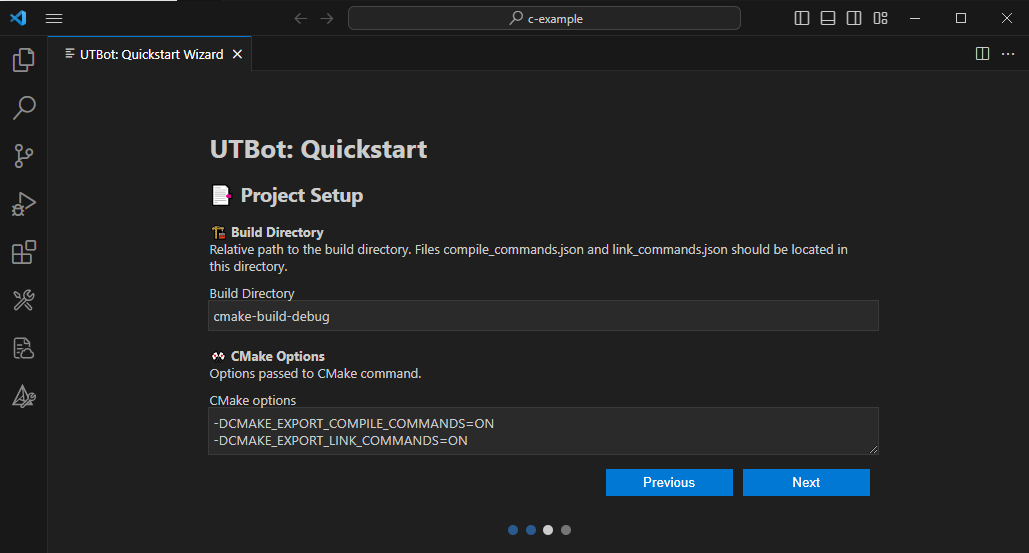Select the UTBot: Quickstart Wizard tab

pyautogui.click(x=150, y=54)
